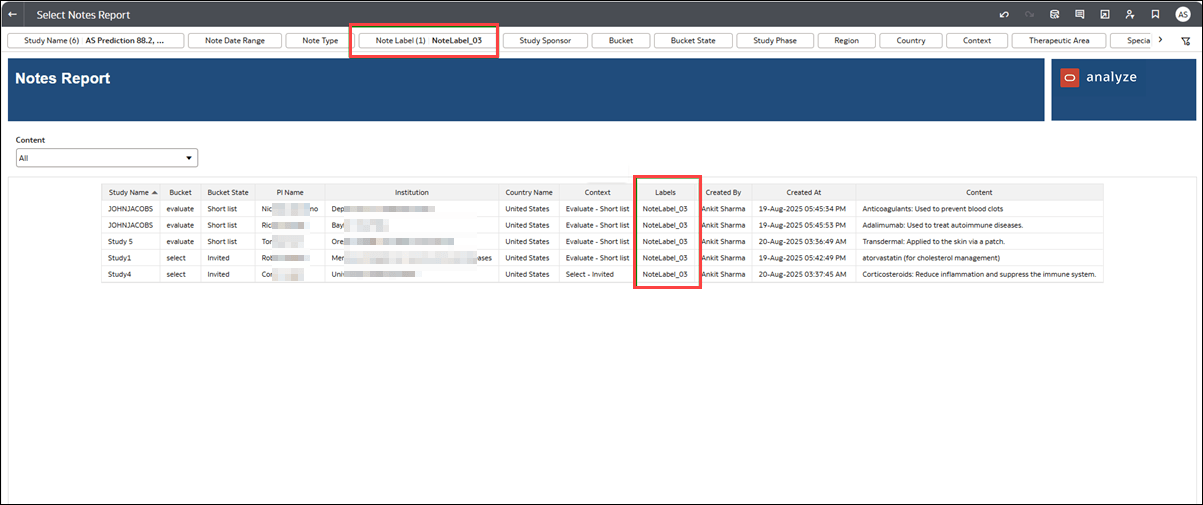Click the 20-Aug-2025 03:36:49 AM cell
Screen dimensions: 1203x505
(804, 241)
